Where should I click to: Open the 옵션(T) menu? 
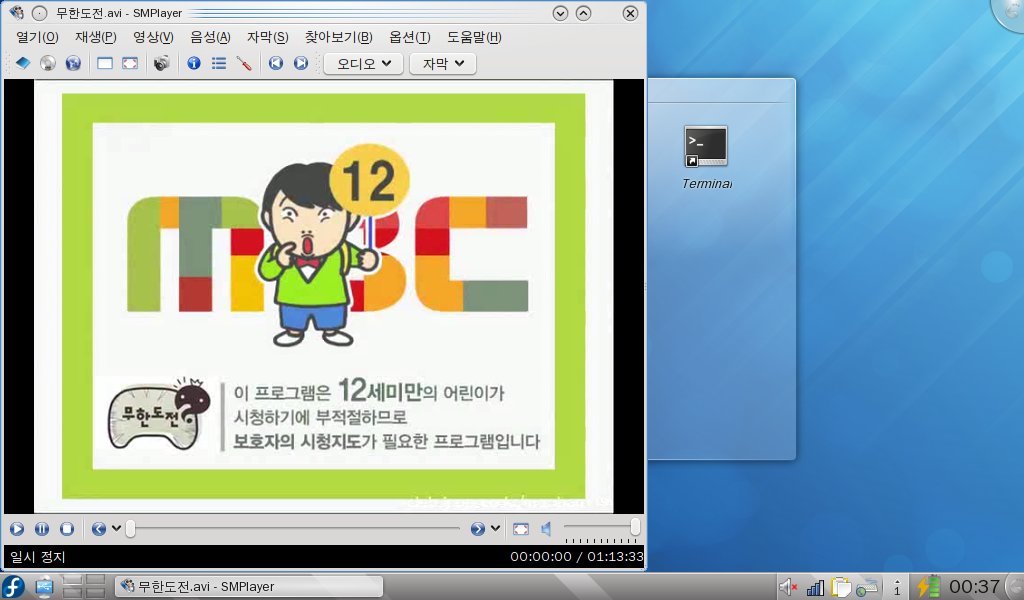pyautogui.click(x=409, y=37)
